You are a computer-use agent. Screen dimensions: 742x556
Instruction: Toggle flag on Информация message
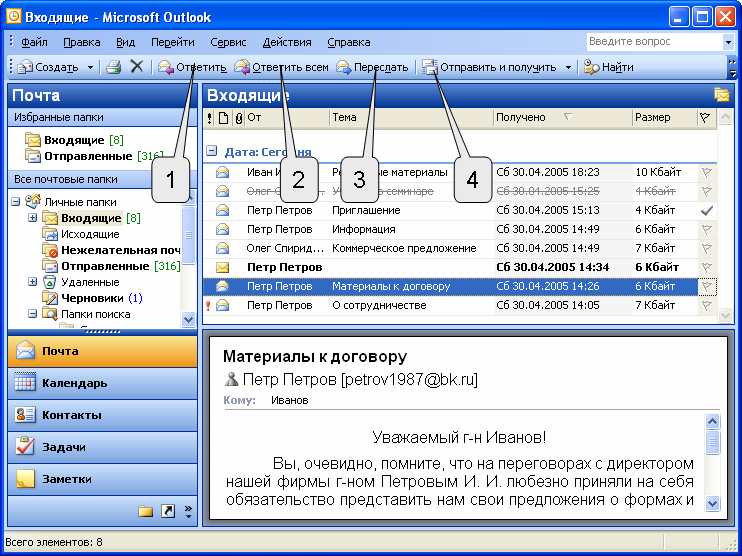coord(707,229)
